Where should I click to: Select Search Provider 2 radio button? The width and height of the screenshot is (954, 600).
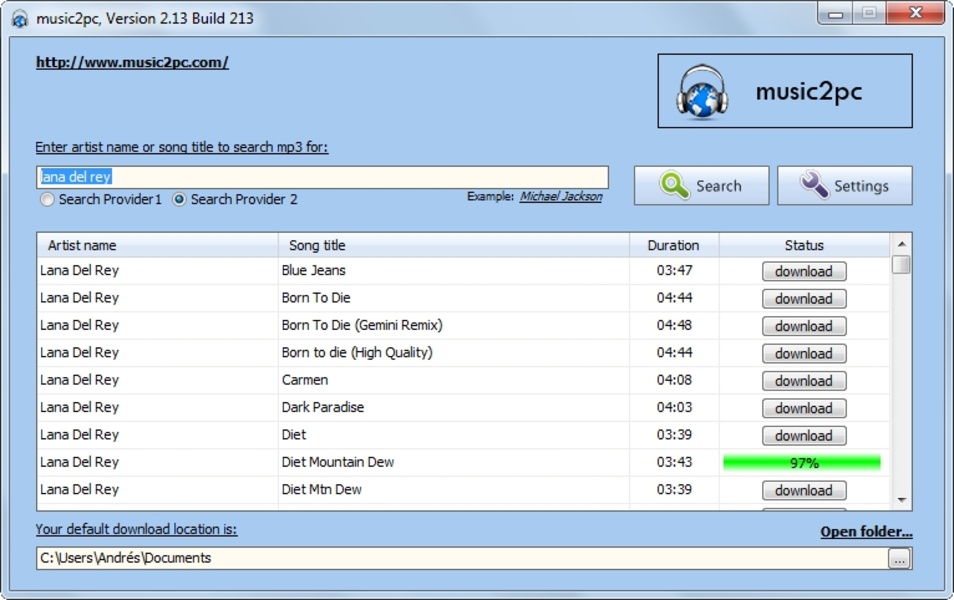point(180,200)
